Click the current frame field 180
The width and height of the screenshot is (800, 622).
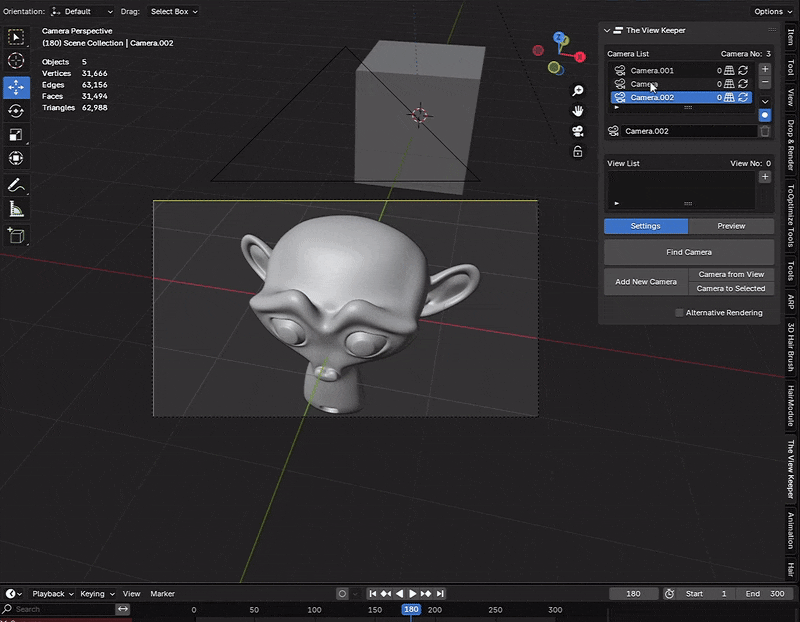[633, 593]
